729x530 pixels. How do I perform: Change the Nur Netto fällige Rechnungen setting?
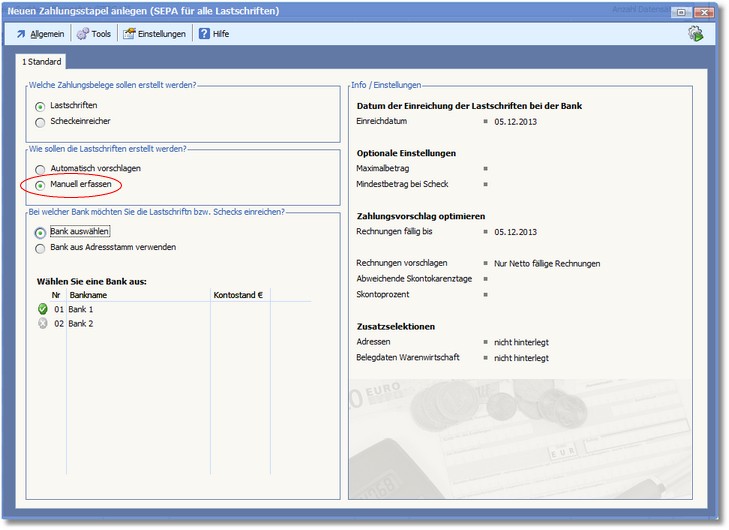pos(547,263)
